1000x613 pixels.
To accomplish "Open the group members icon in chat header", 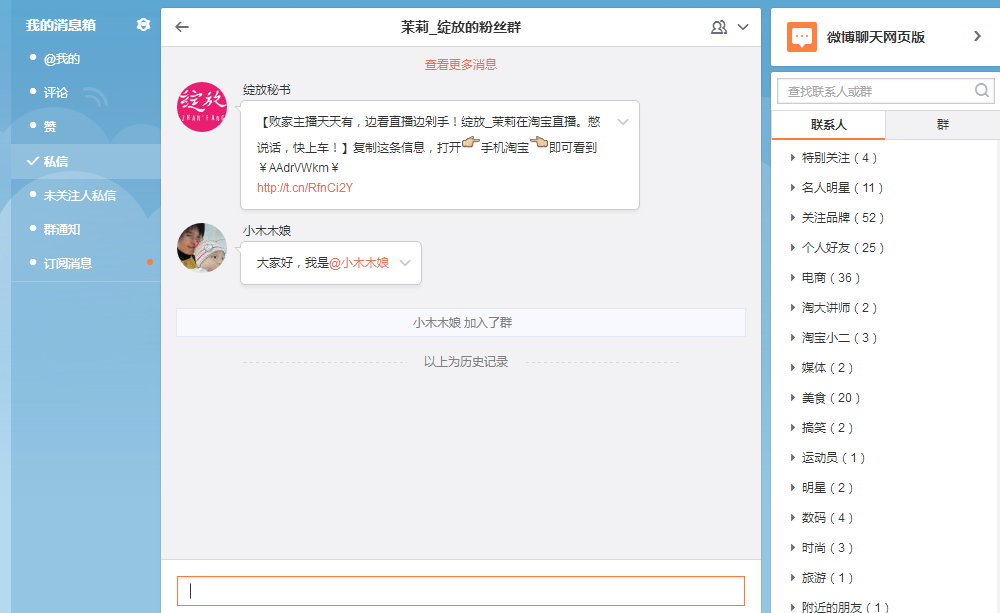I will click(719, 27).
